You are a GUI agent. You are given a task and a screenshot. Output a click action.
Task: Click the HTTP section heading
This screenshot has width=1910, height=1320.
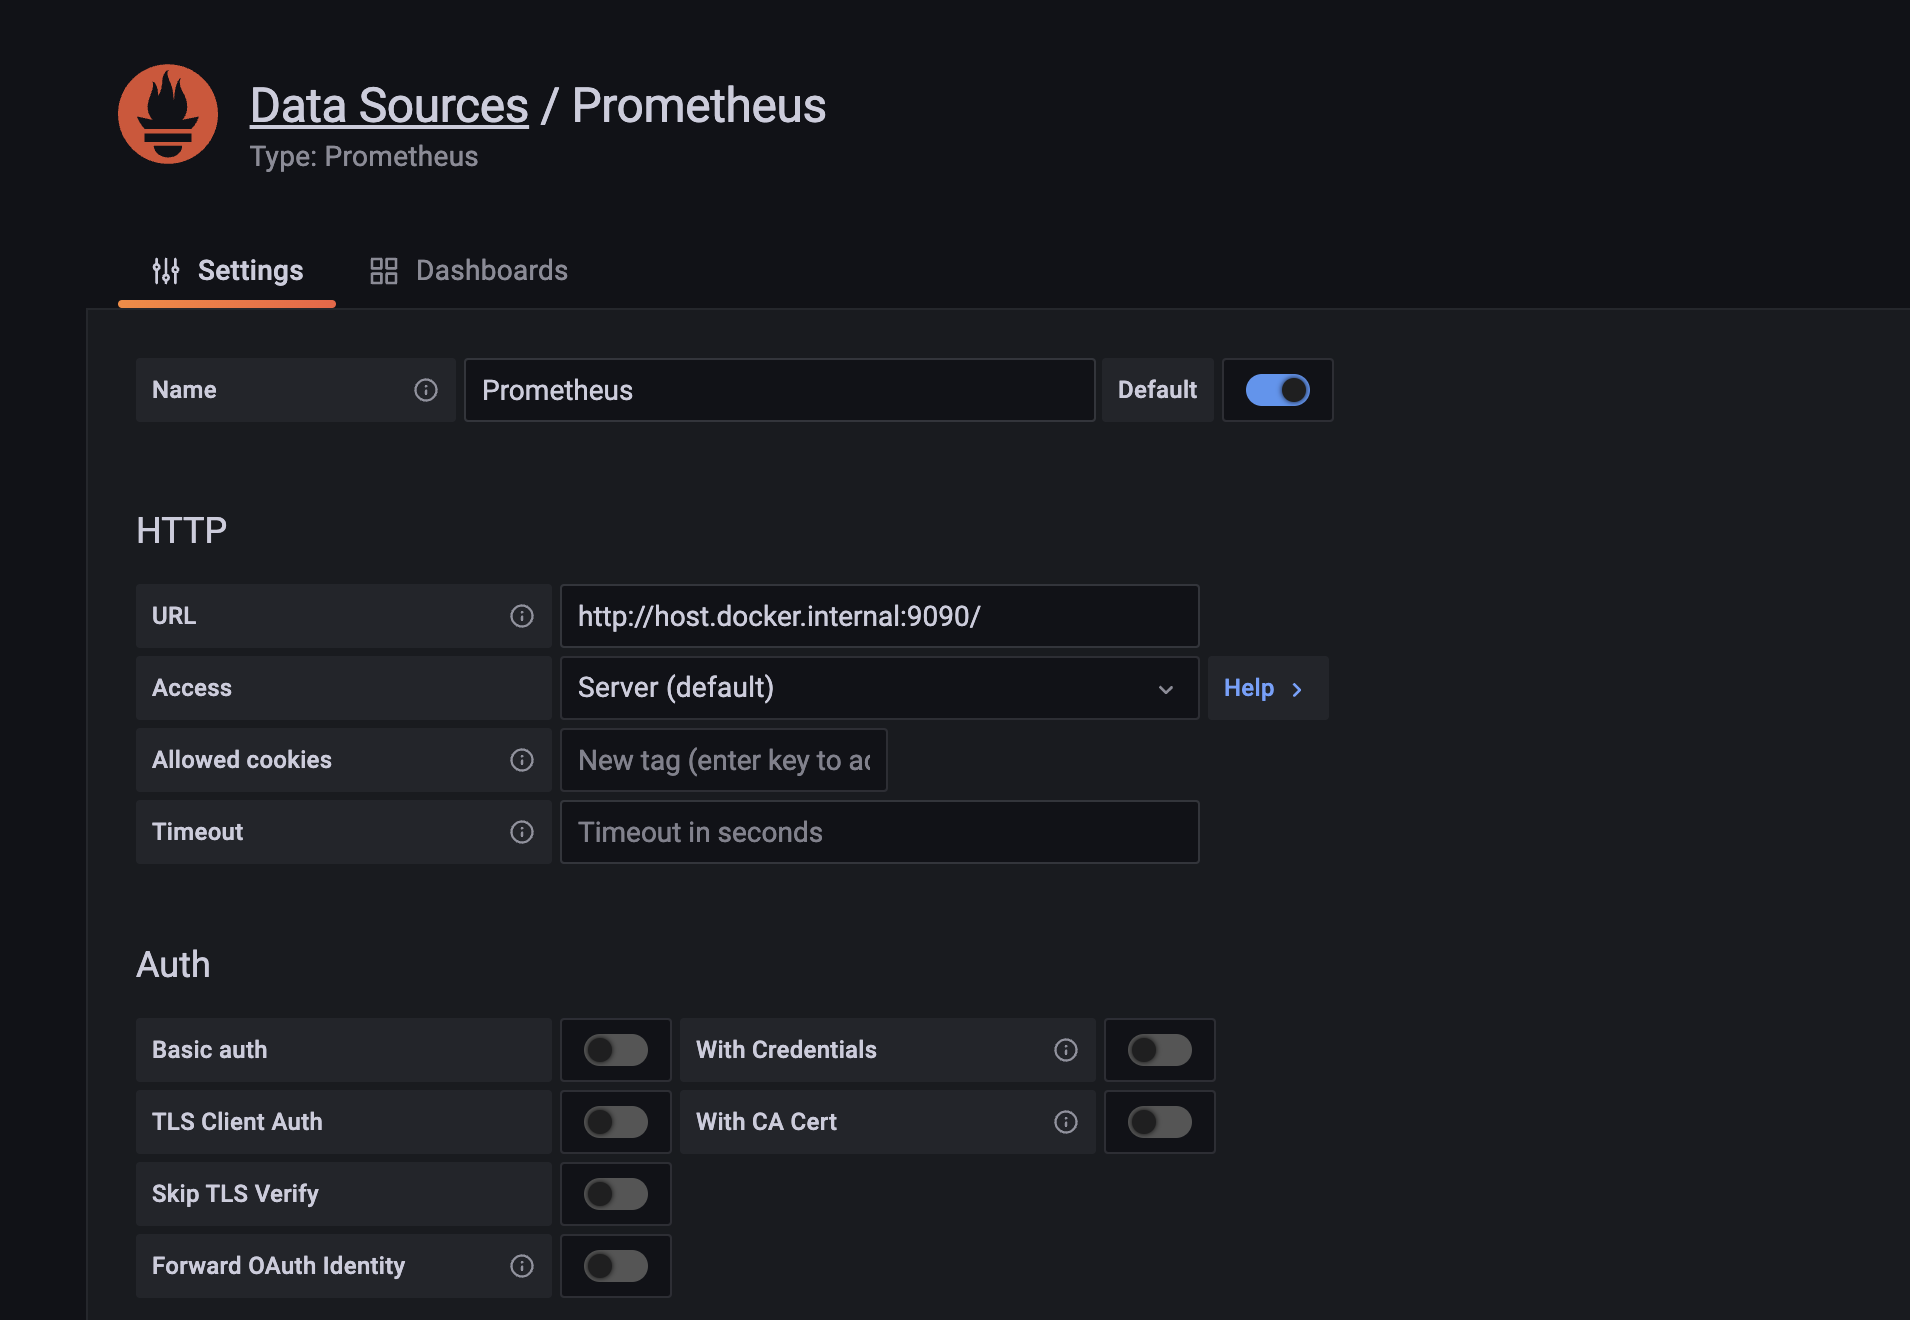tap(182, 530)
